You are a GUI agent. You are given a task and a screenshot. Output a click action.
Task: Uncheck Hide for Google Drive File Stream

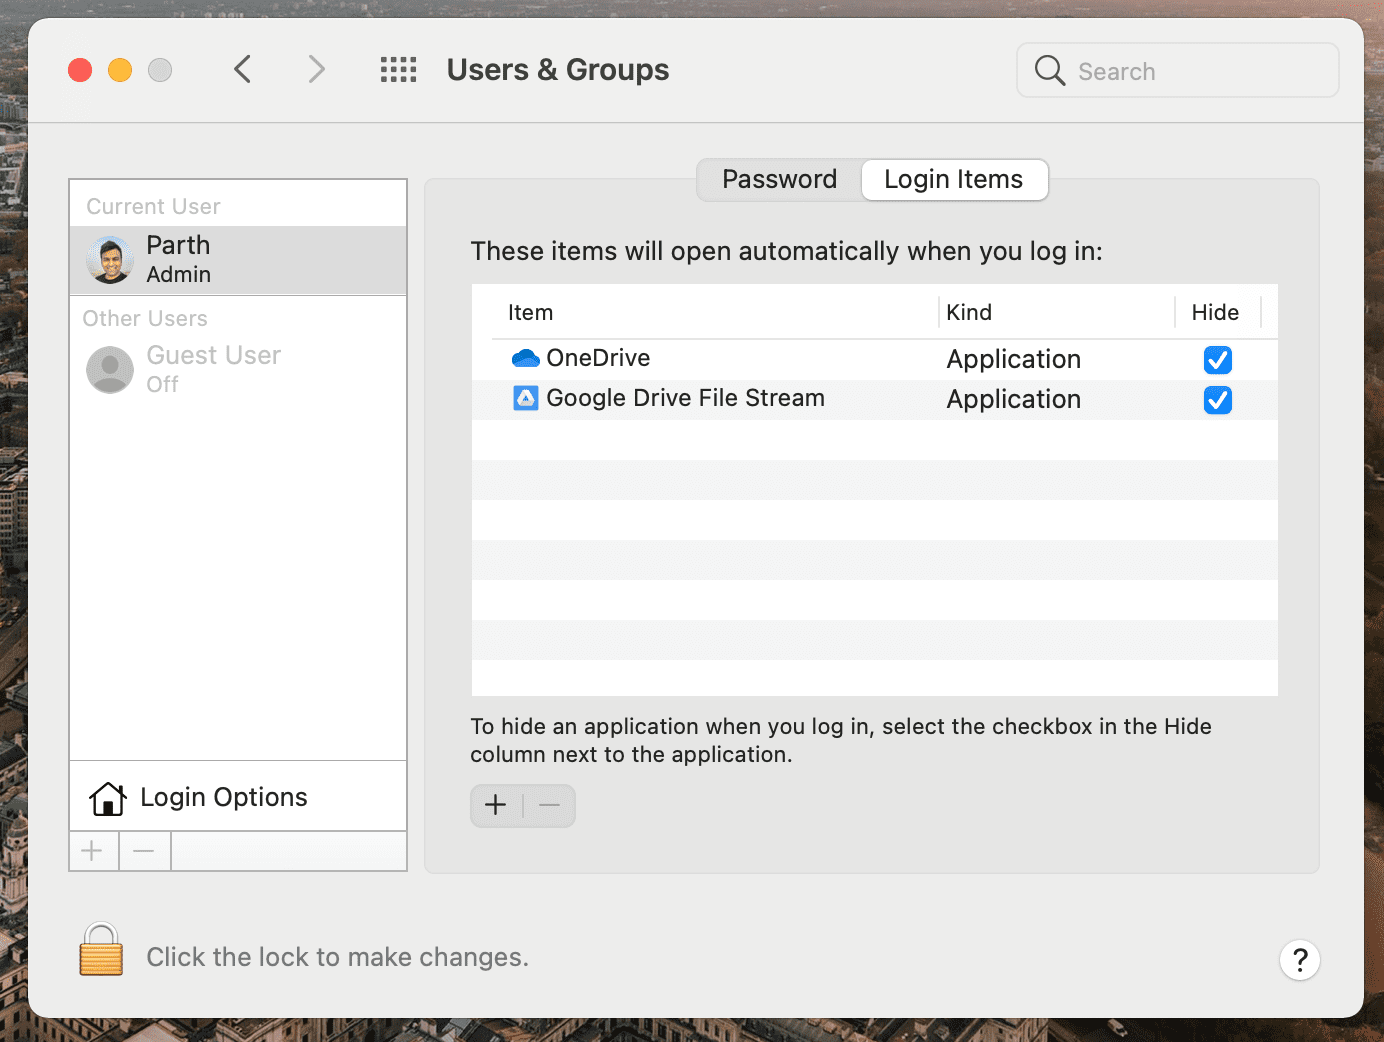pos(1217,400)
